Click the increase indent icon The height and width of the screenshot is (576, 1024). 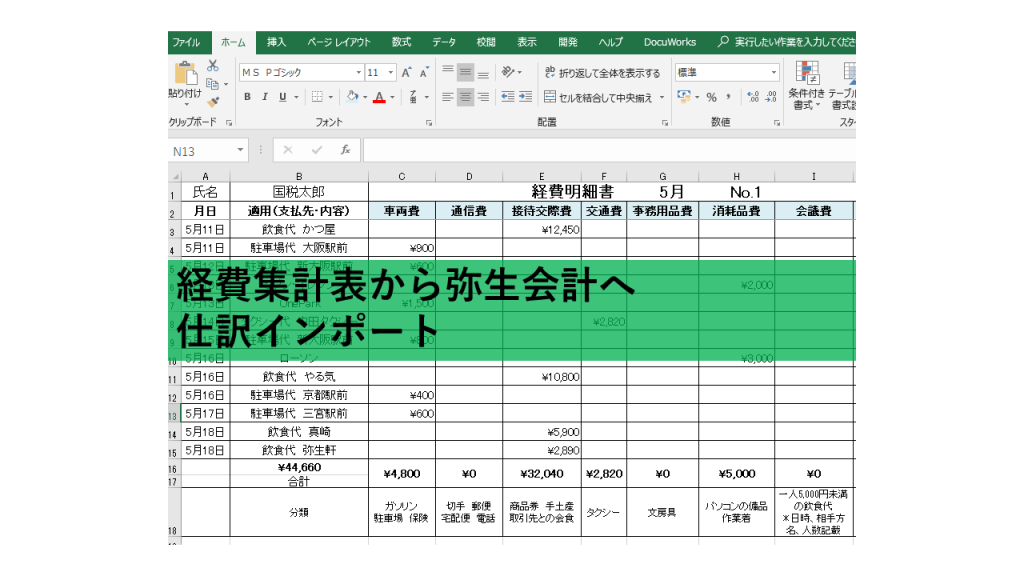click(525, 97)
